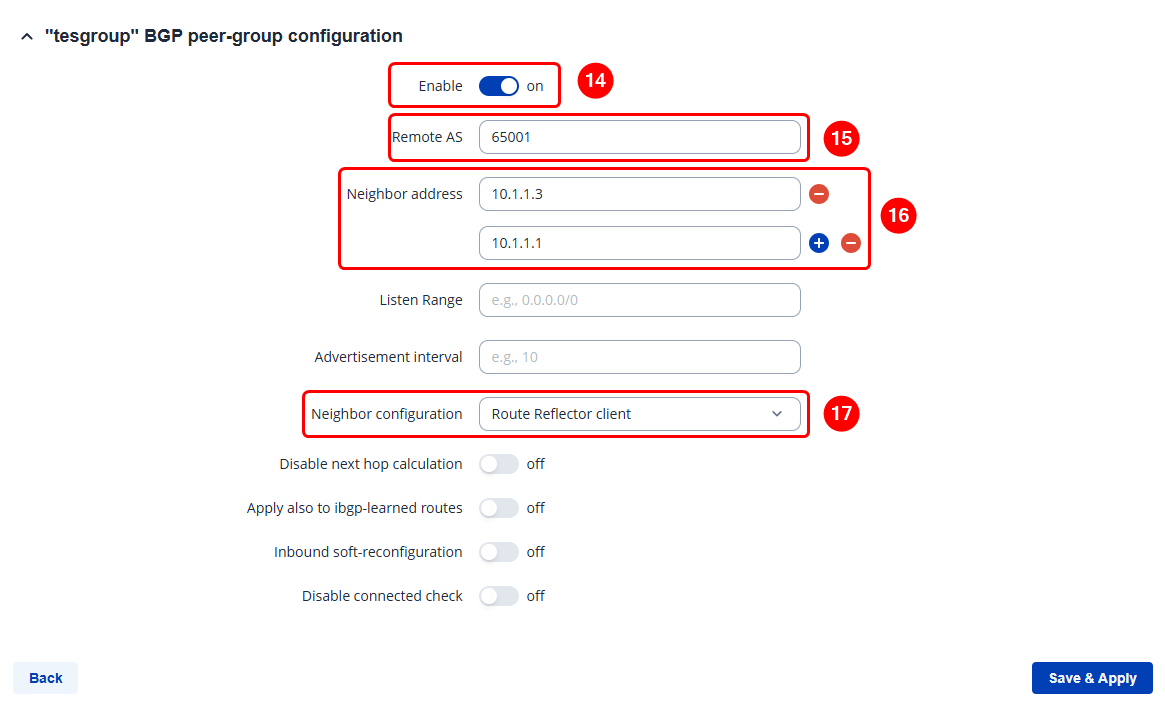Click the red number 16 badge
This screenshot has height=719, width=1165.
pyautogui.click(x=899, y=215)
